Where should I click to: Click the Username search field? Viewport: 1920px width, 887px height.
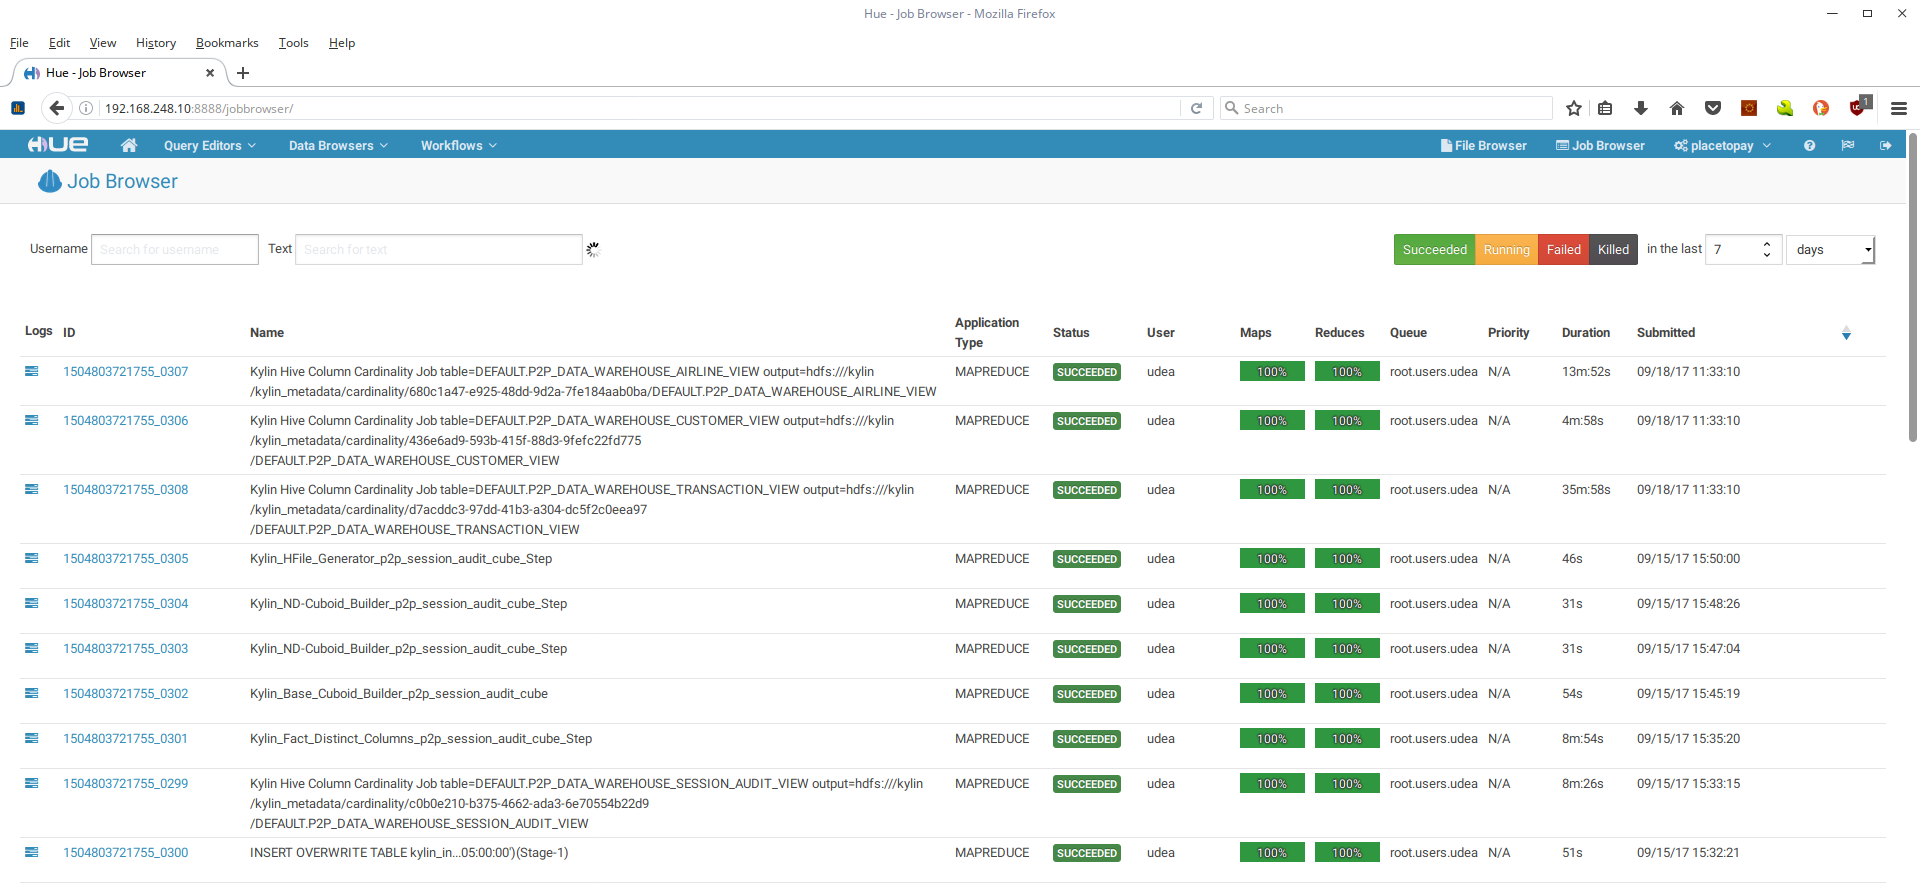[175, 250]
